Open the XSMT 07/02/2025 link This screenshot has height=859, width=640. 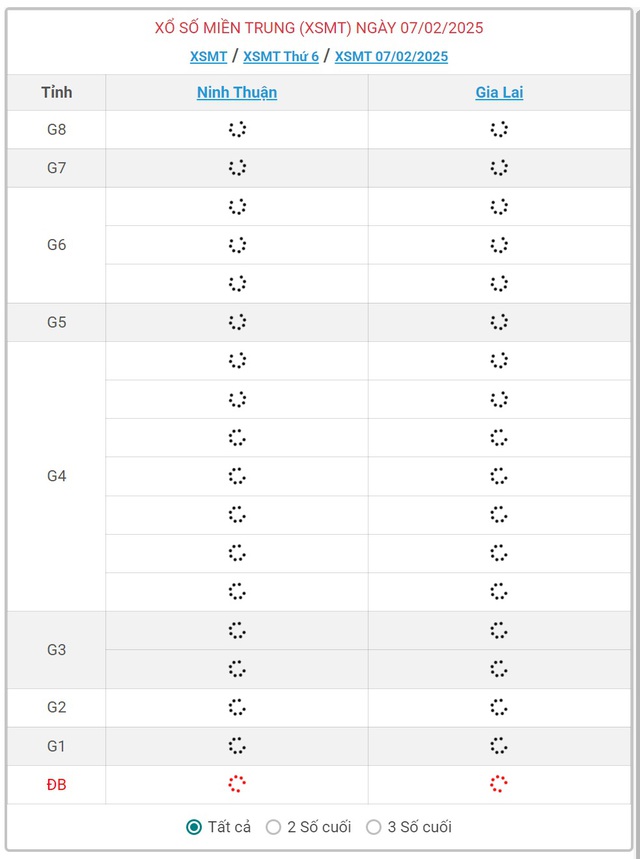pos(391,56)
